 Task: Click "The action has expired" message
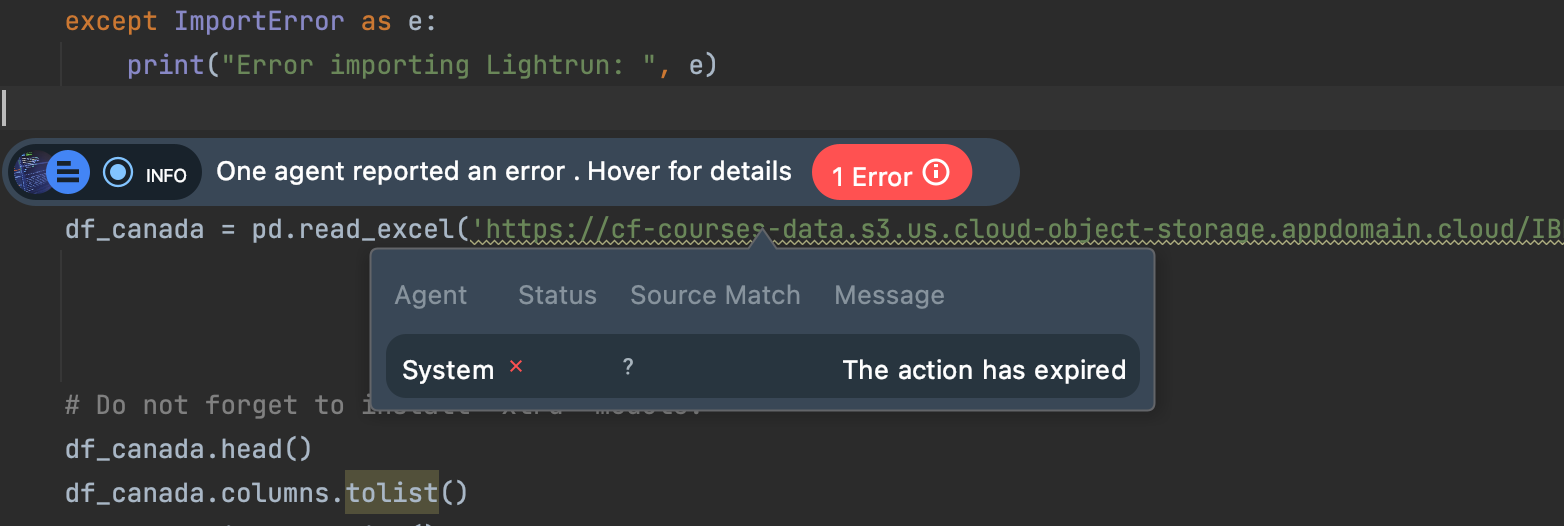pyautogui.click(x=984, y=370)
